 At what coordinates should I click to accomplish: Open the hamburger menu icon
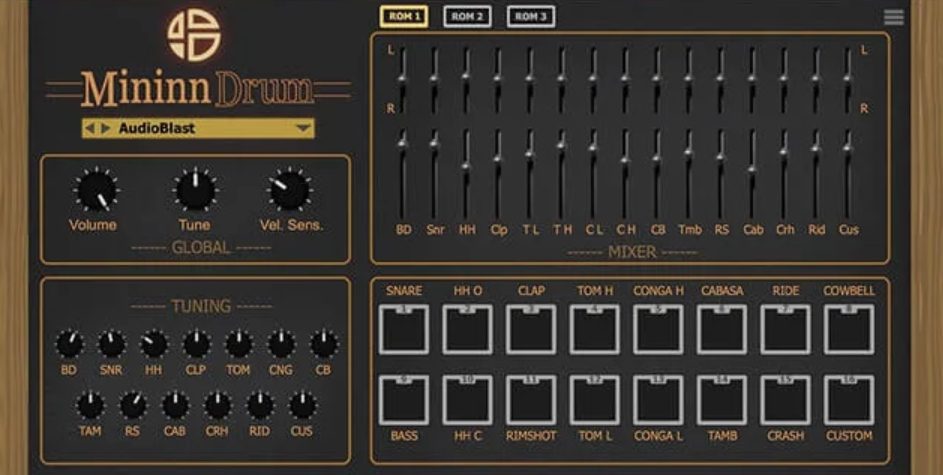[894, 17]
